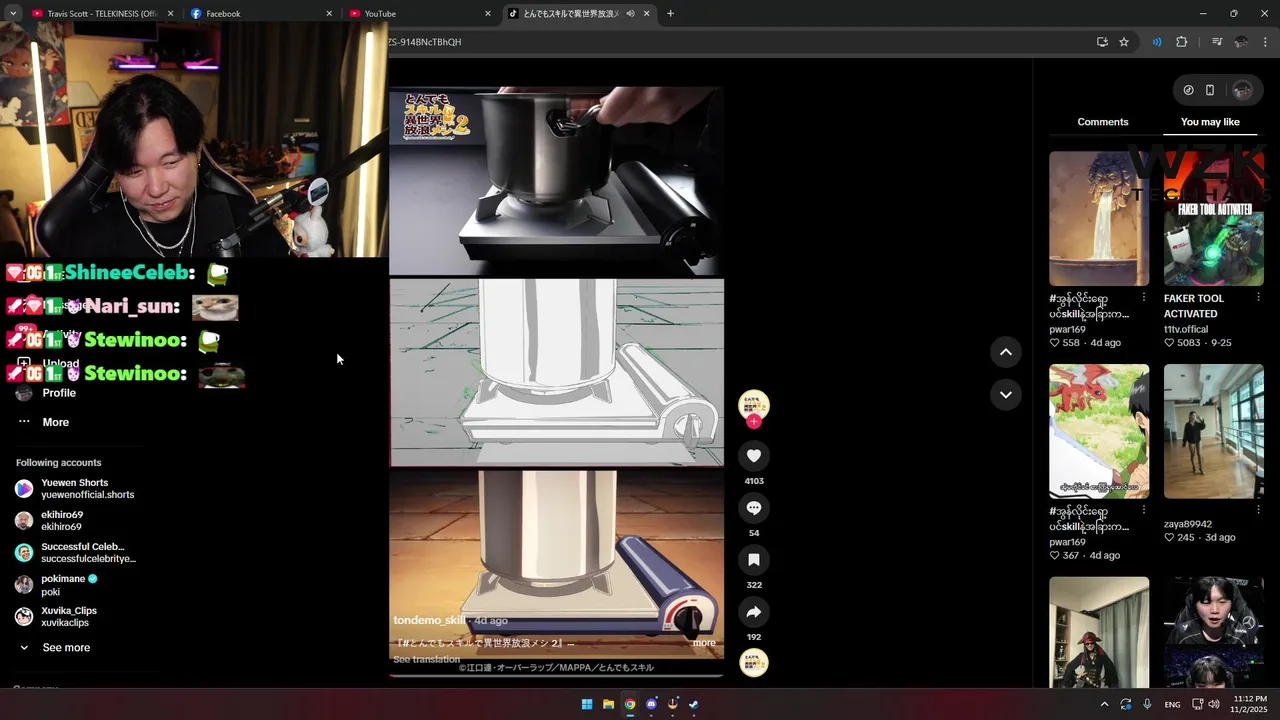Close the TikTok browser tab

coord(647,13)
